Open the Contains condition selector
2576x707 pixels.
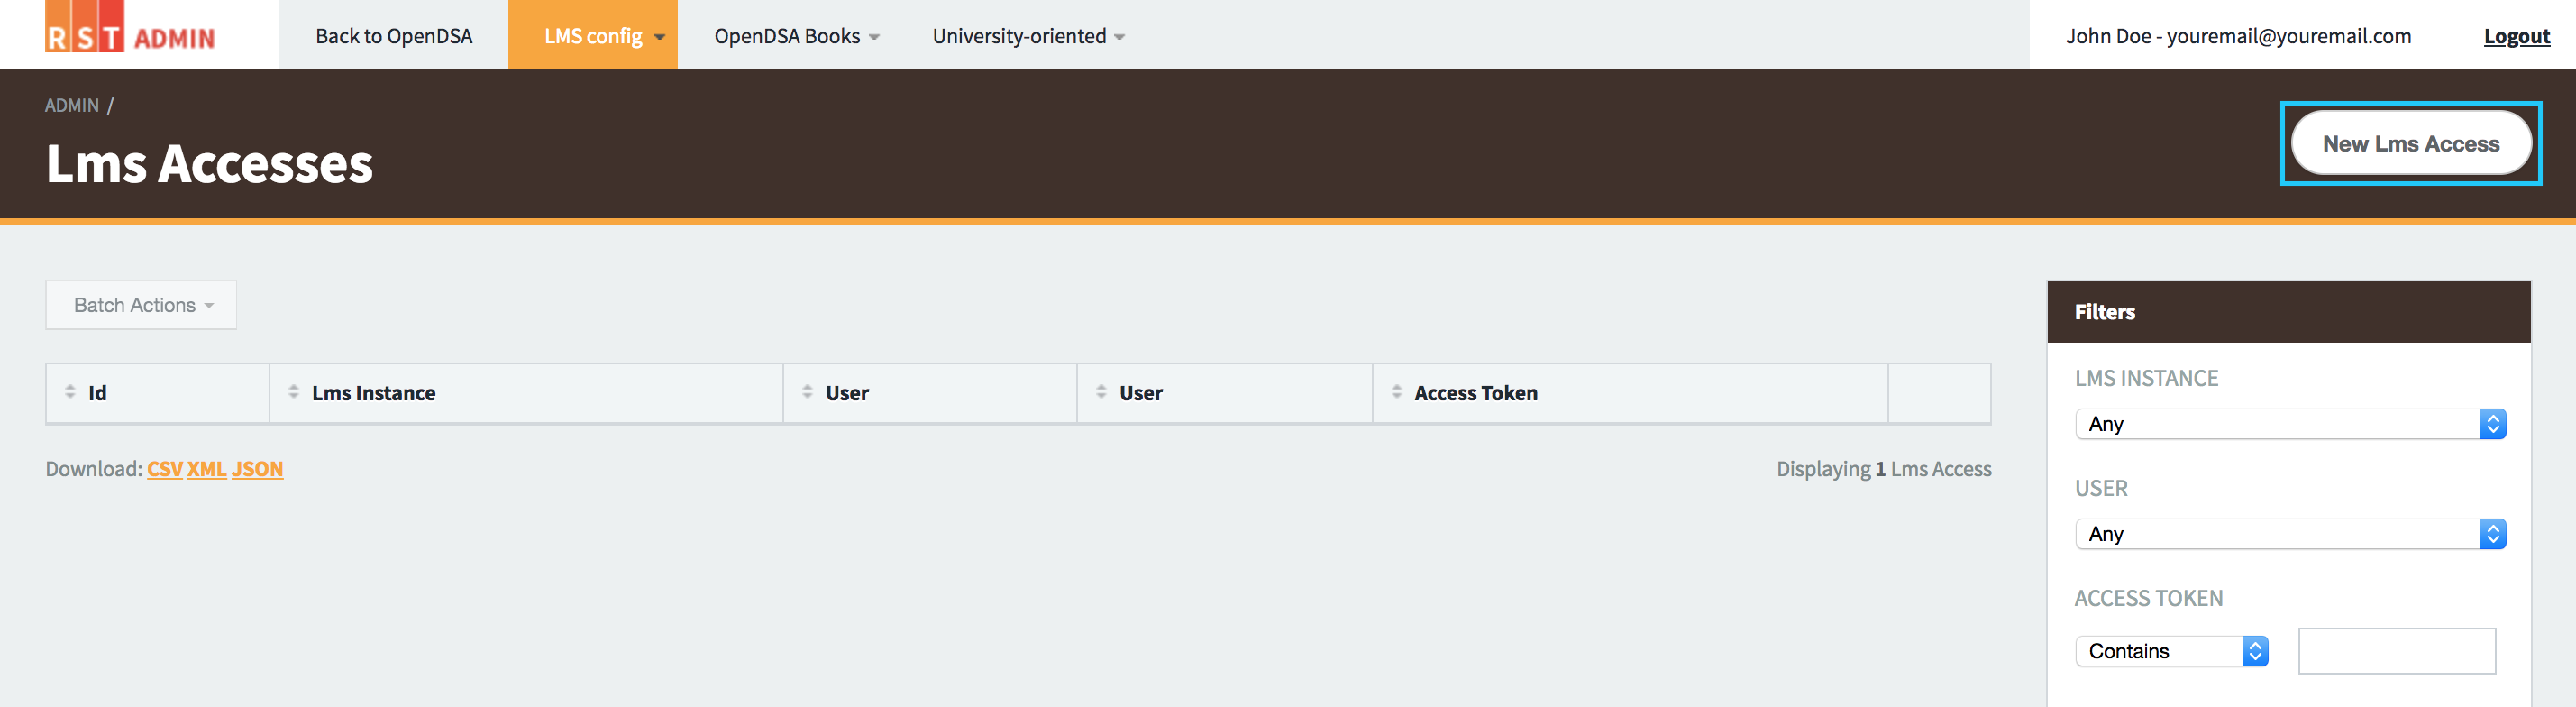[x=2172, y=651]
